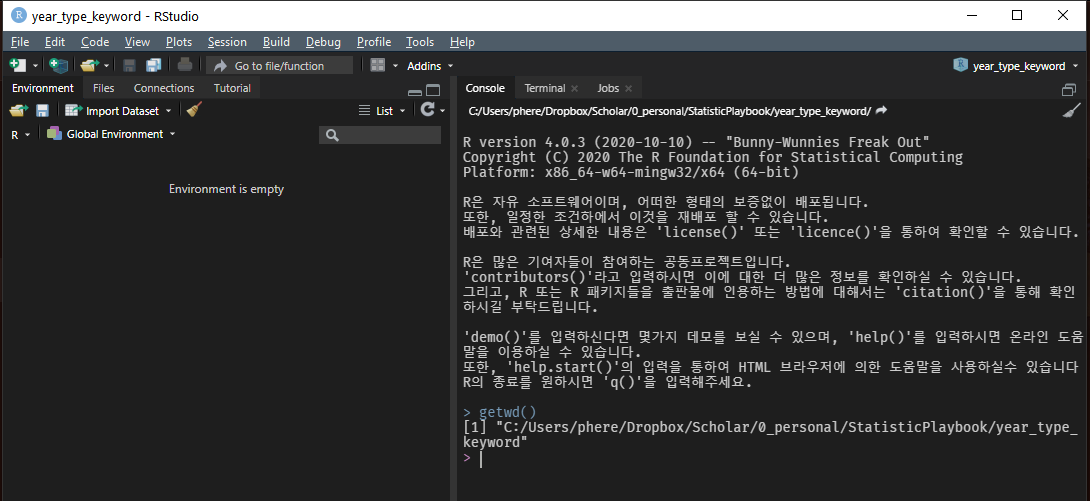Switch to the Files tab
Image resolution: width=1090 pixels, height=501 pixels.
tap(104, 88)
